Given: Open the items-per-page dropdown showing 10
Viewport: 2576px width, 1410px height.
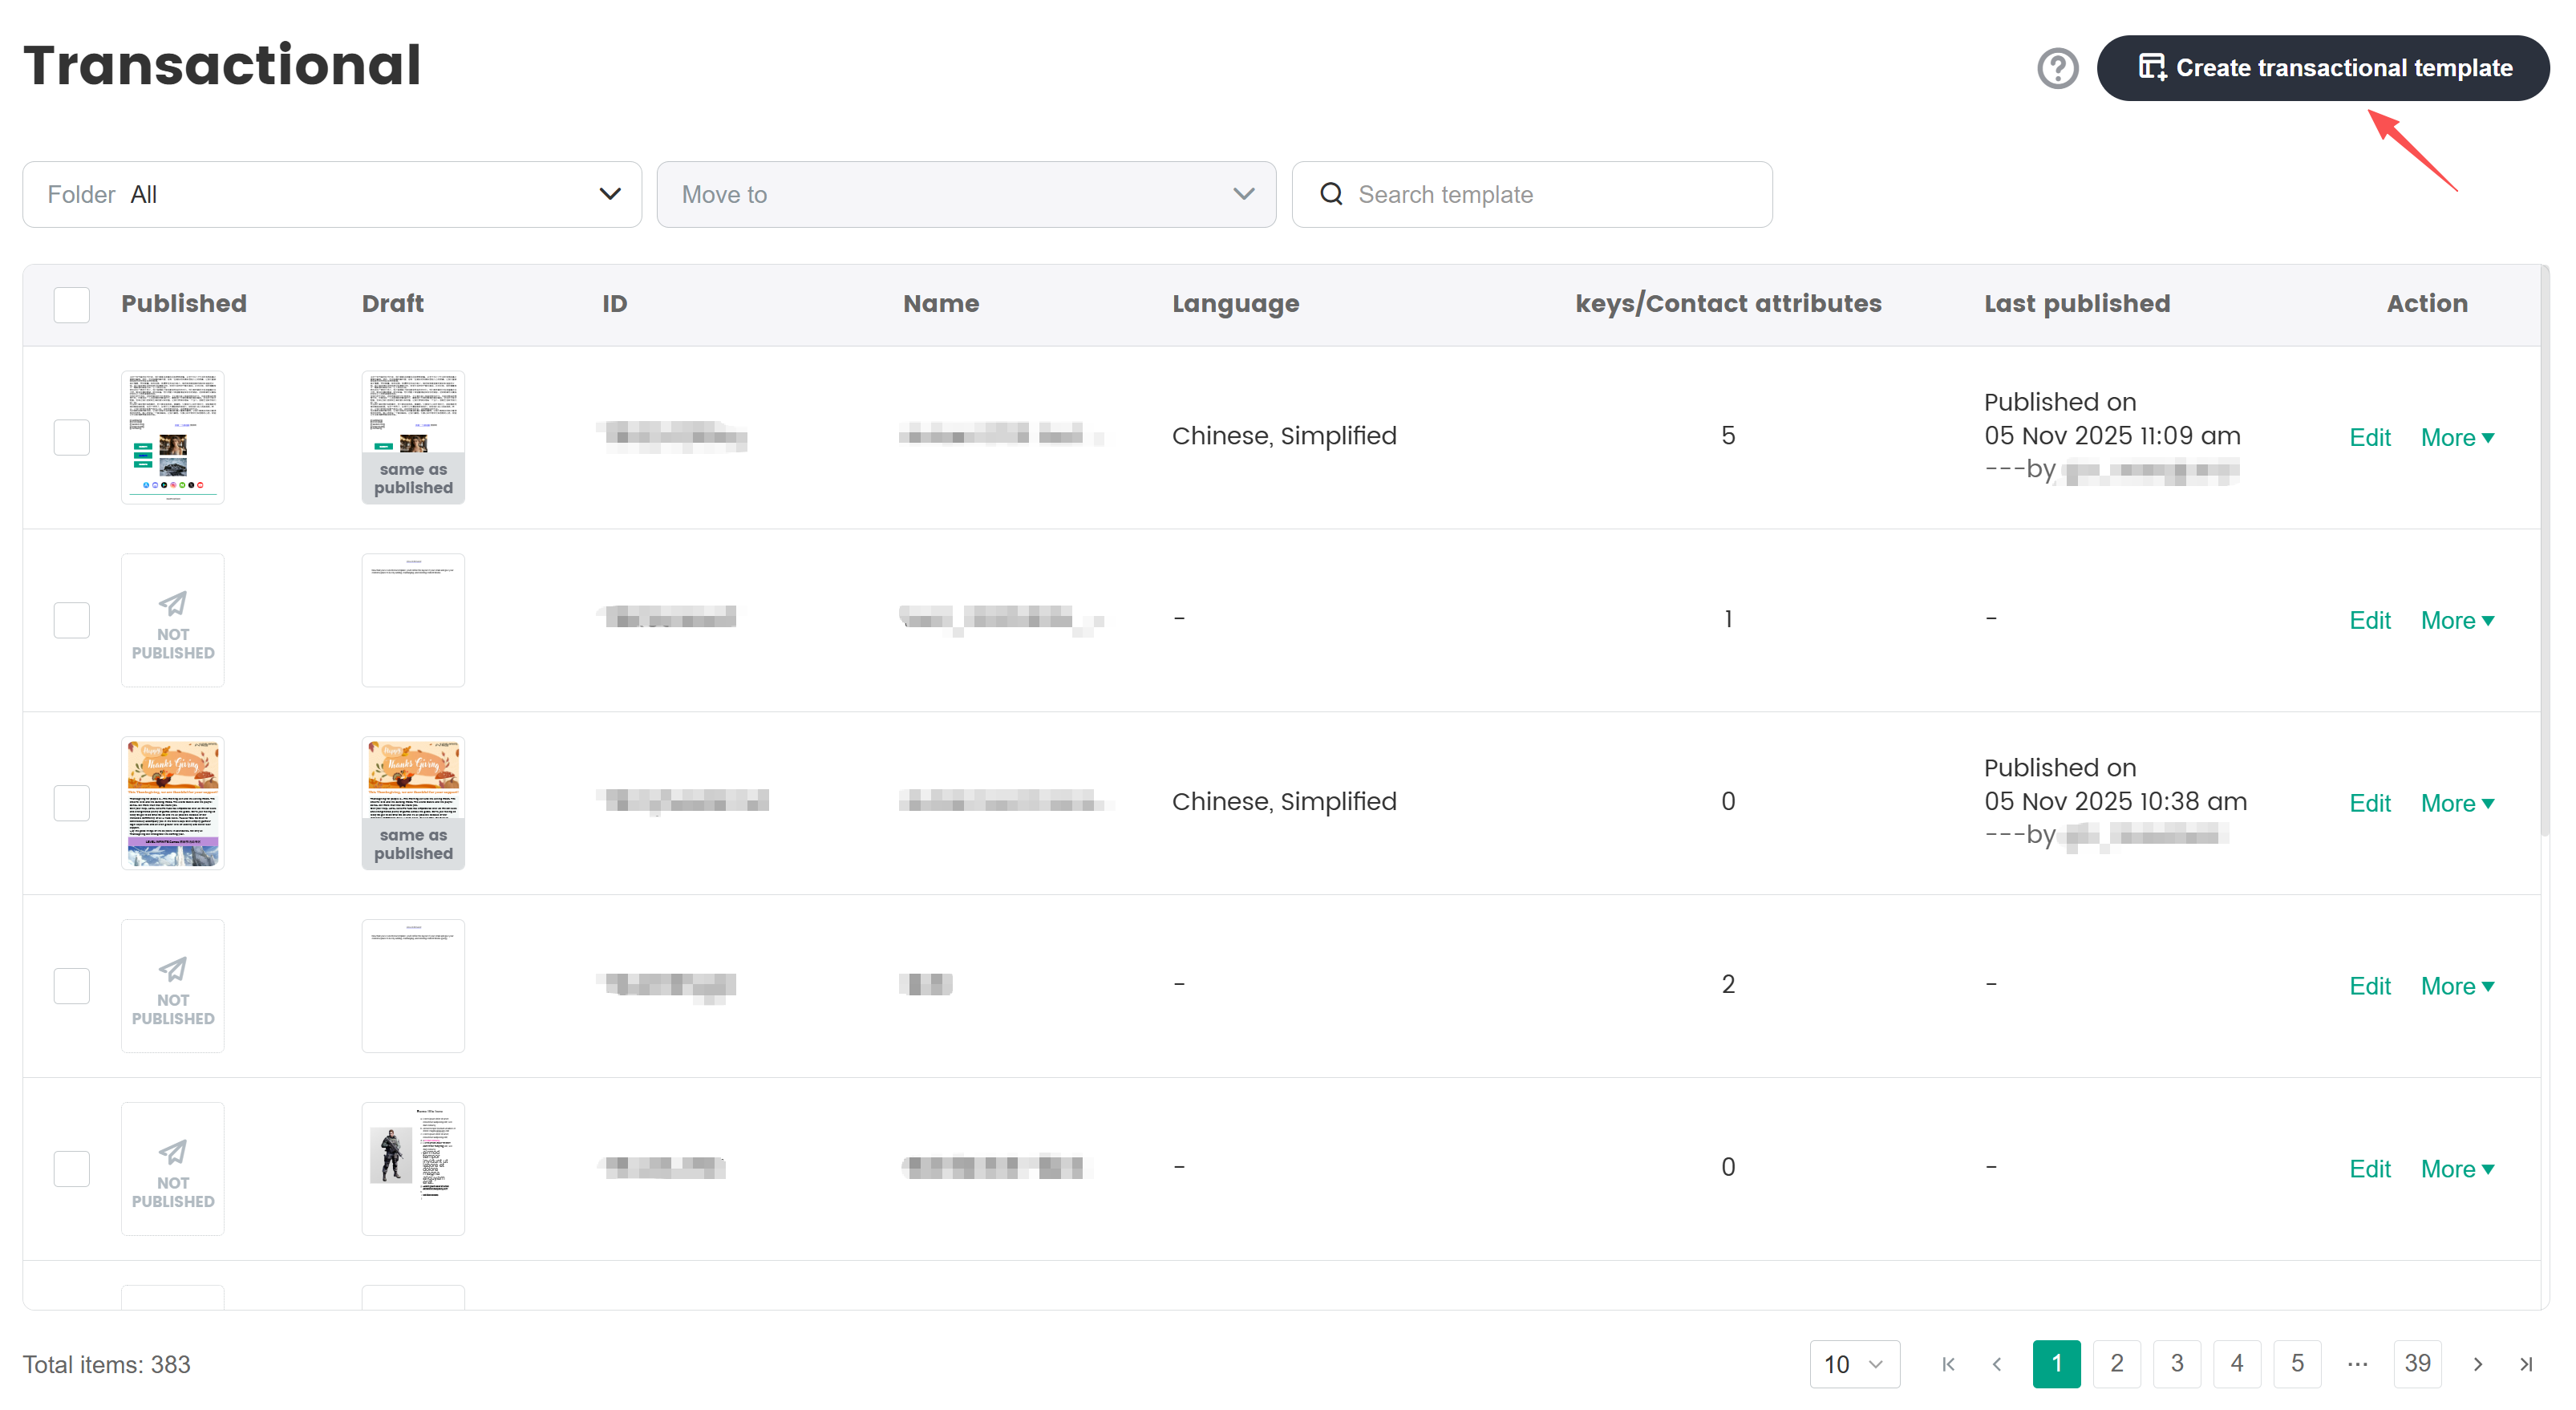Looking at the screenshot, I should (1854, 1363).
